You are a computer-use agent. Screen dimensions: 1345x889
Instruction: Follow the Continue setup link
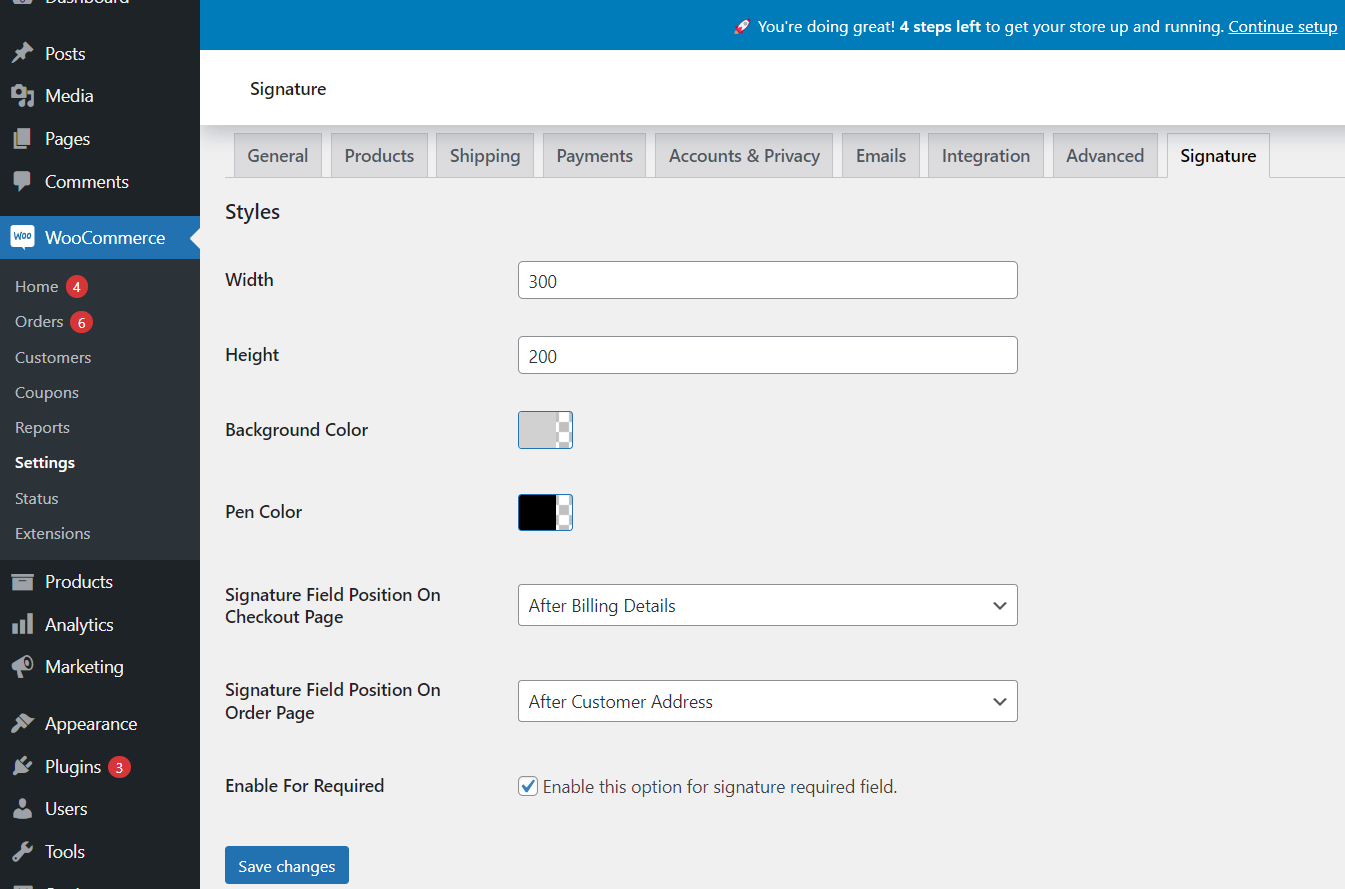click(x=1282, y=27)
